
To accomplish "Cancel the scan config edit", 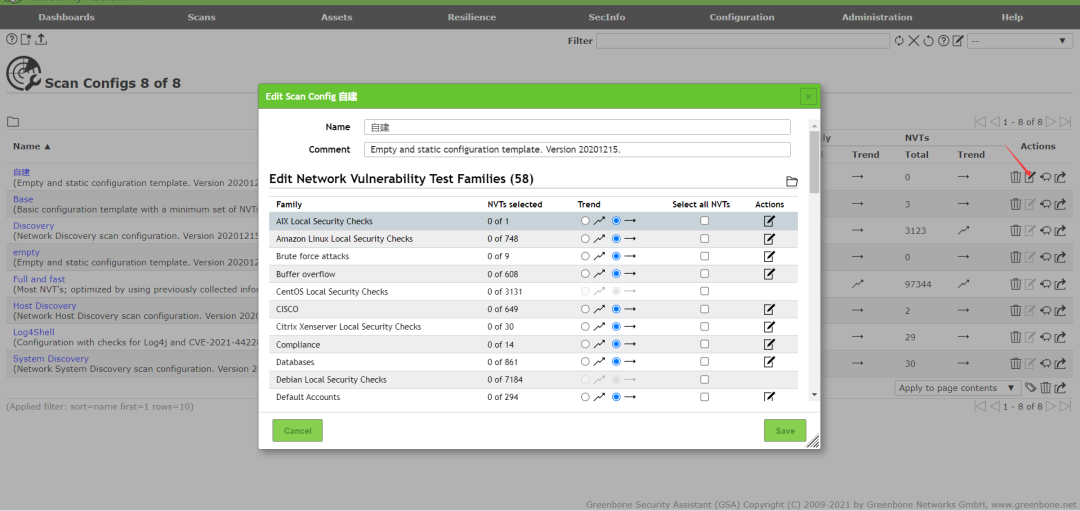I will point(298,430).
